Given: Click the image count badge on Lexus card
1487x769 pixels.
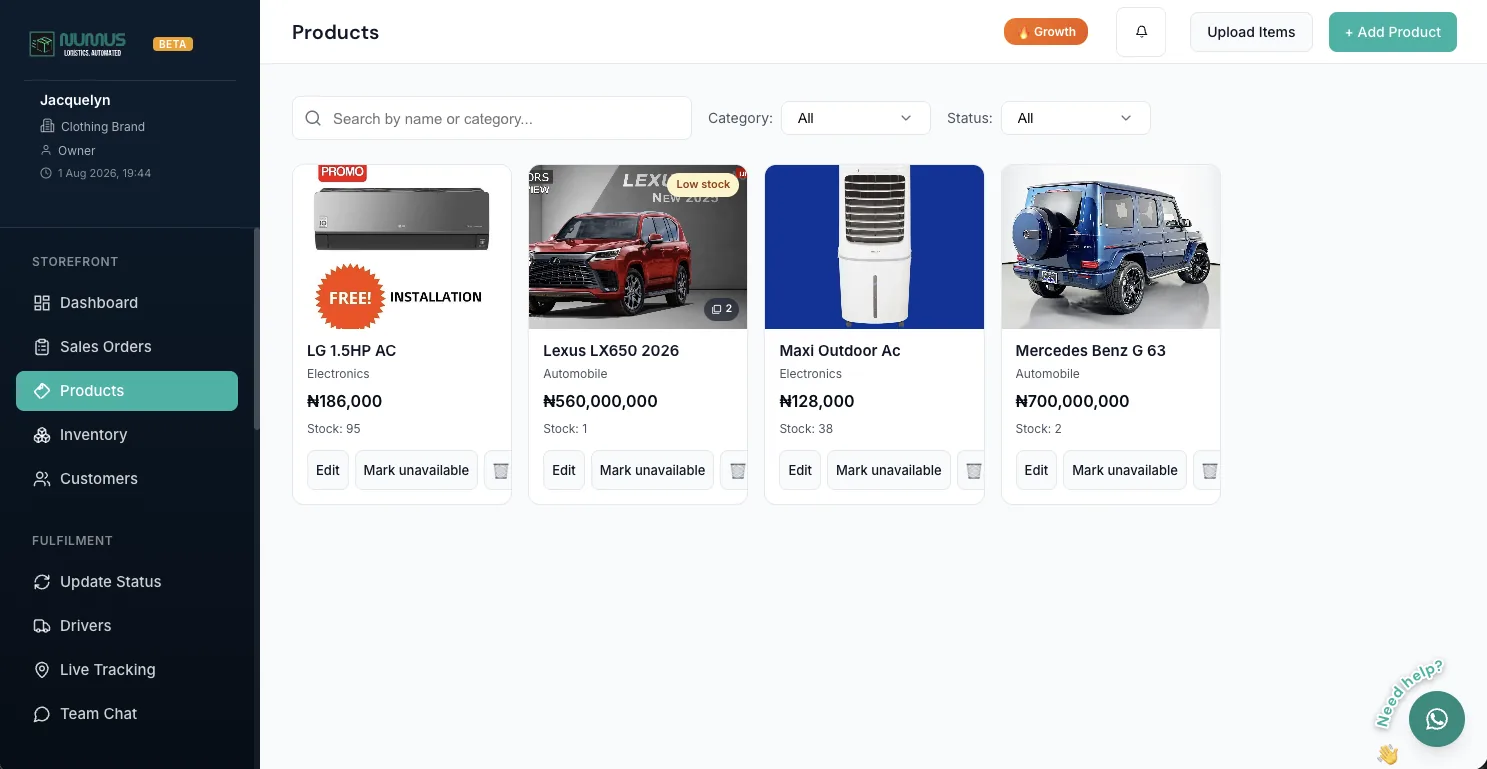Looking at the screenshot, I should tap(722, 309).
